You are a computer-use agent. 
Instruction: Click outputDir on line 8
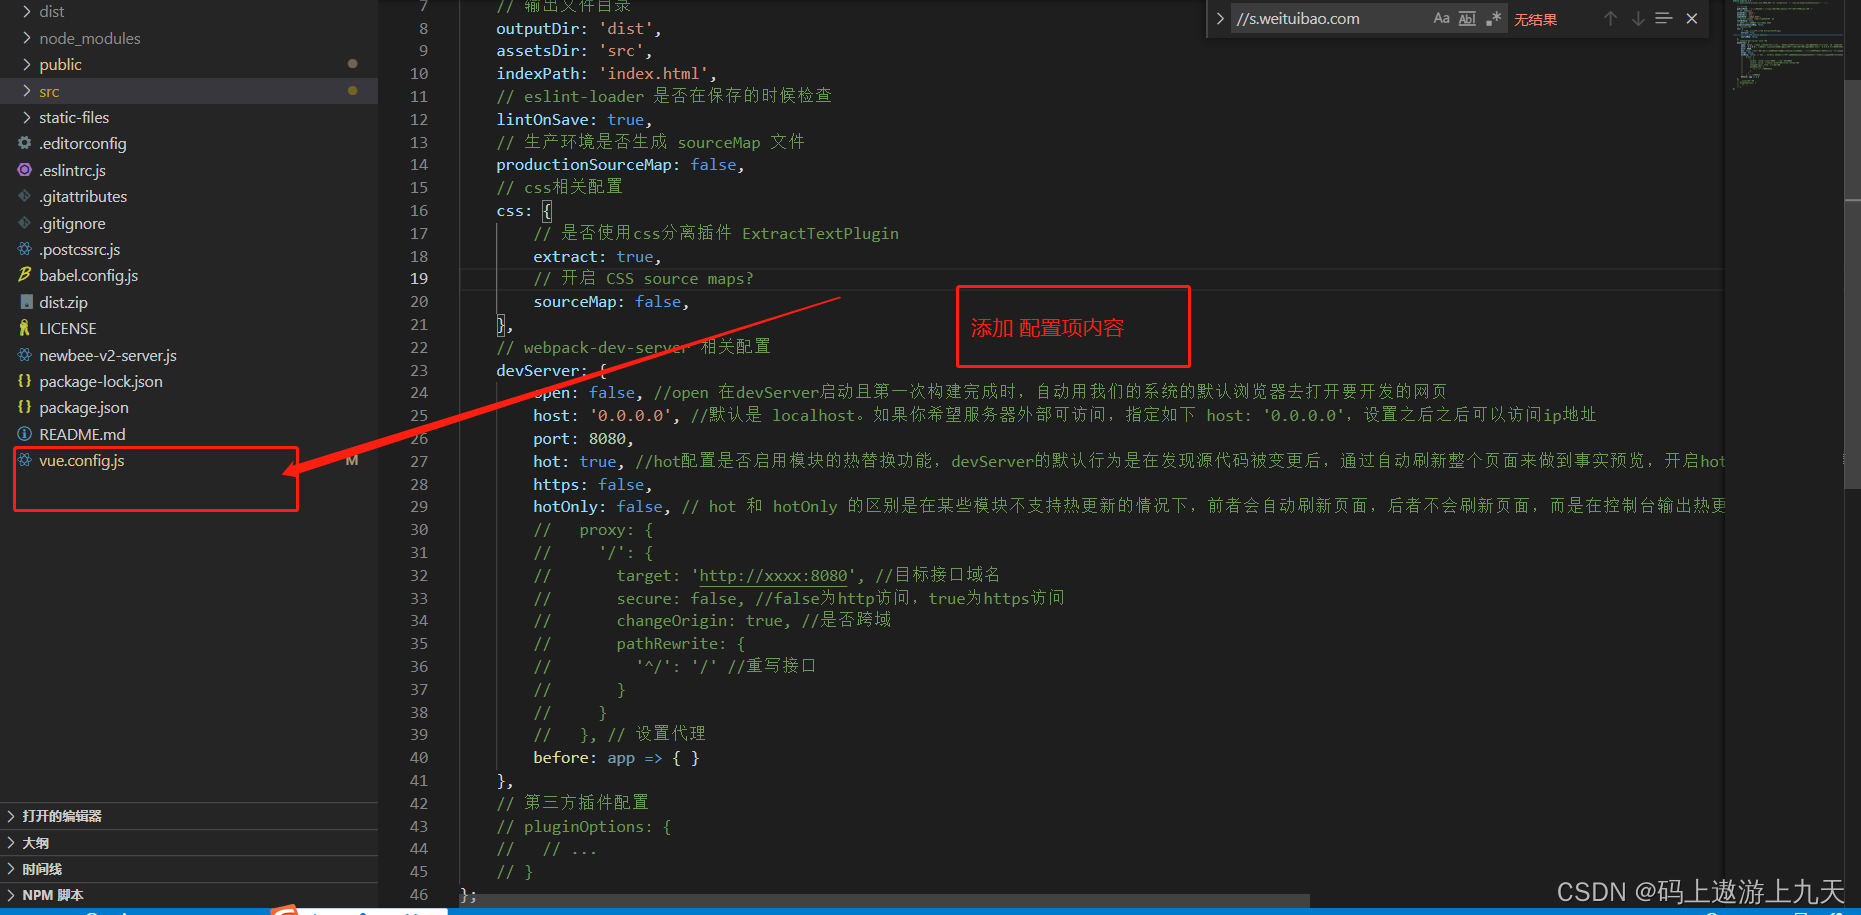point(542,29)
